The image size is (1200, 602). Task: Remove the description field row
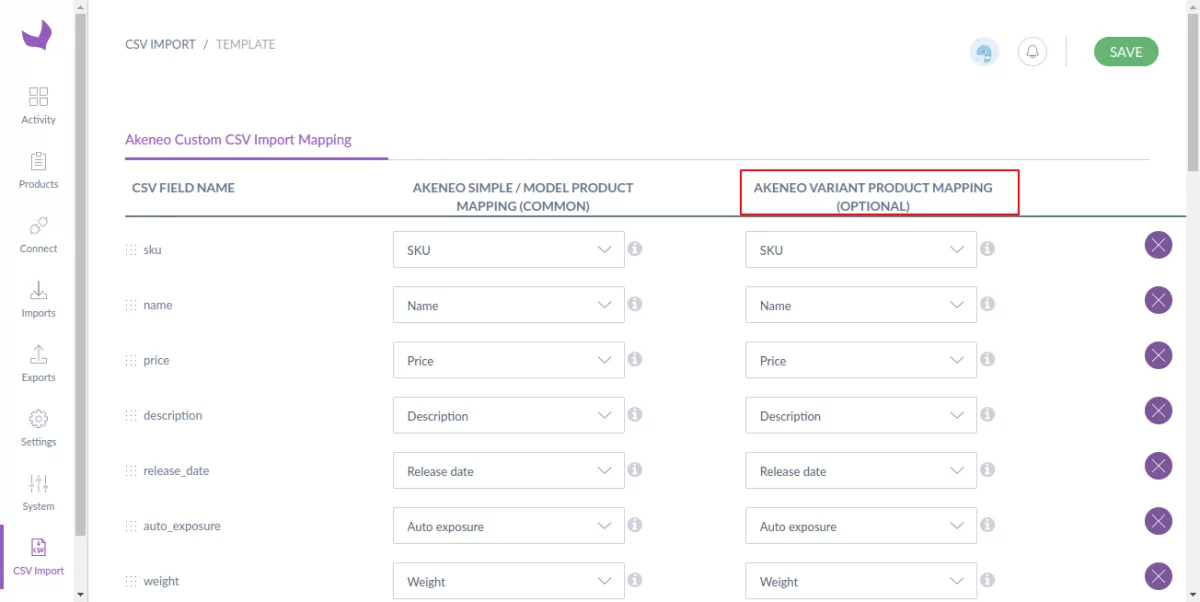tap(1158, 410)
